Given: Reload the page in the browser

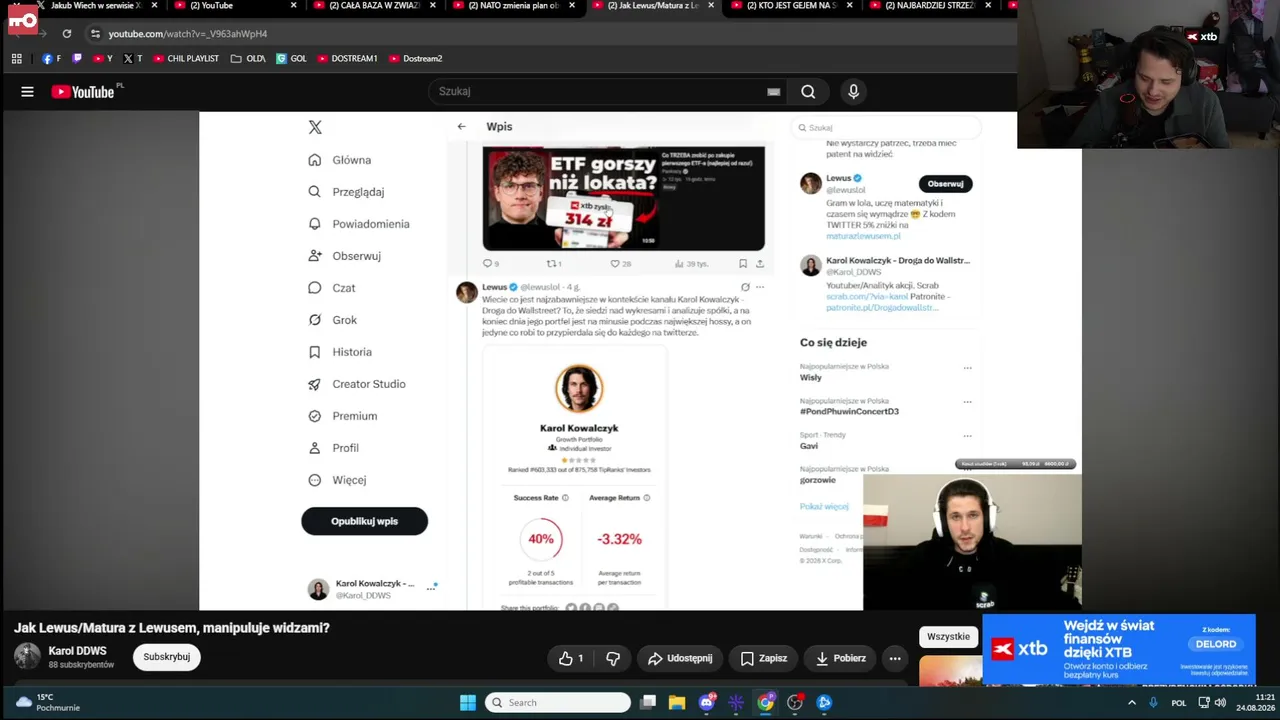Looking at the screenshot, I should point(67,34).
